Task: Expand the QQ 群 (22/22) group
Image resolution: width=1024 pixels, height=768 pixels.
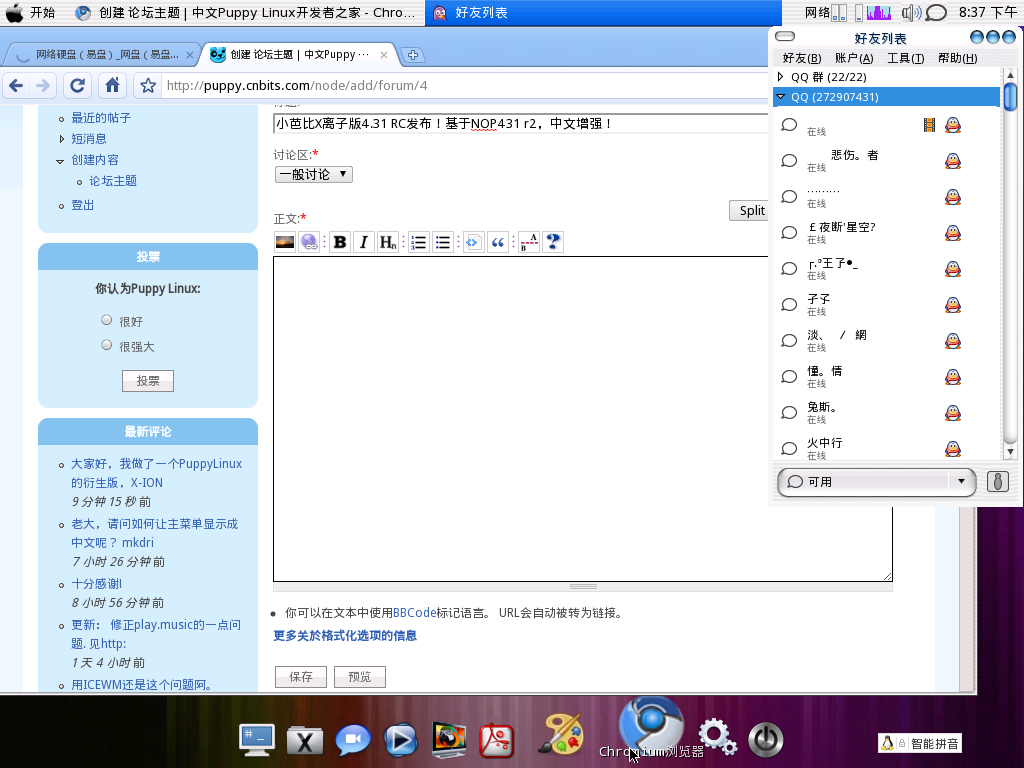Action: tap(780, 76)
